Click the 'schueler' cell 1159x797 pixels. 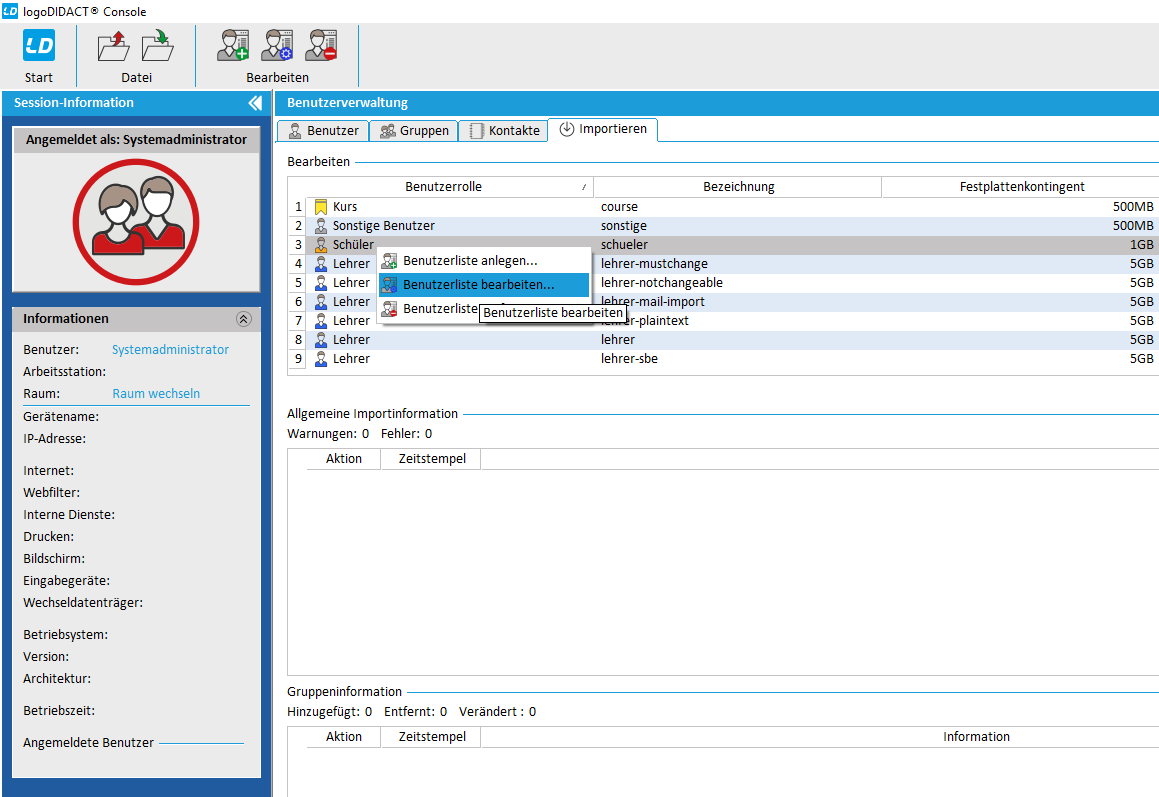pos(738,245)
